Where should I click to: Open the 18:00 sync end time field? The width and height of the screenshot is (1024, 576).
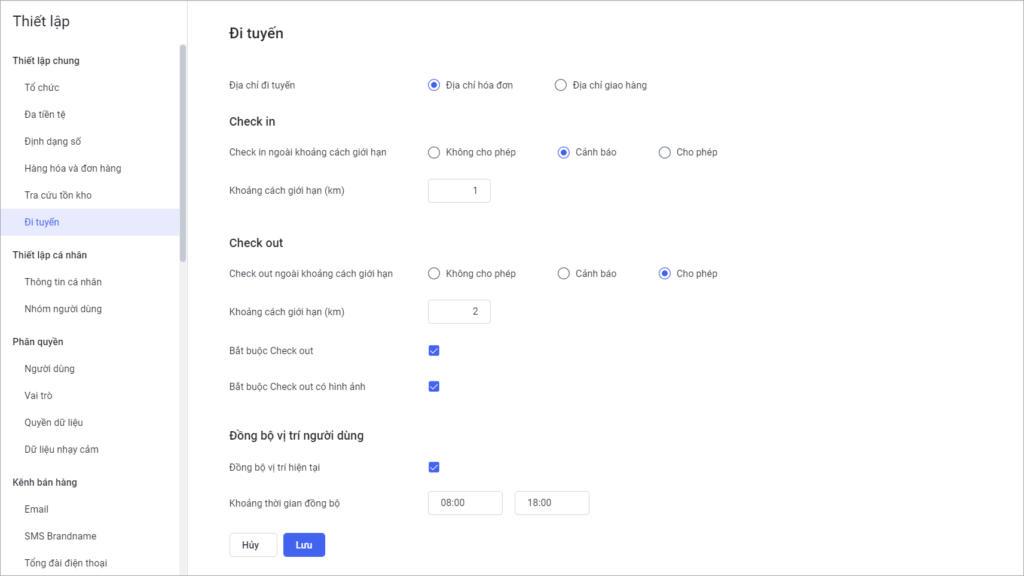[552, 503]
